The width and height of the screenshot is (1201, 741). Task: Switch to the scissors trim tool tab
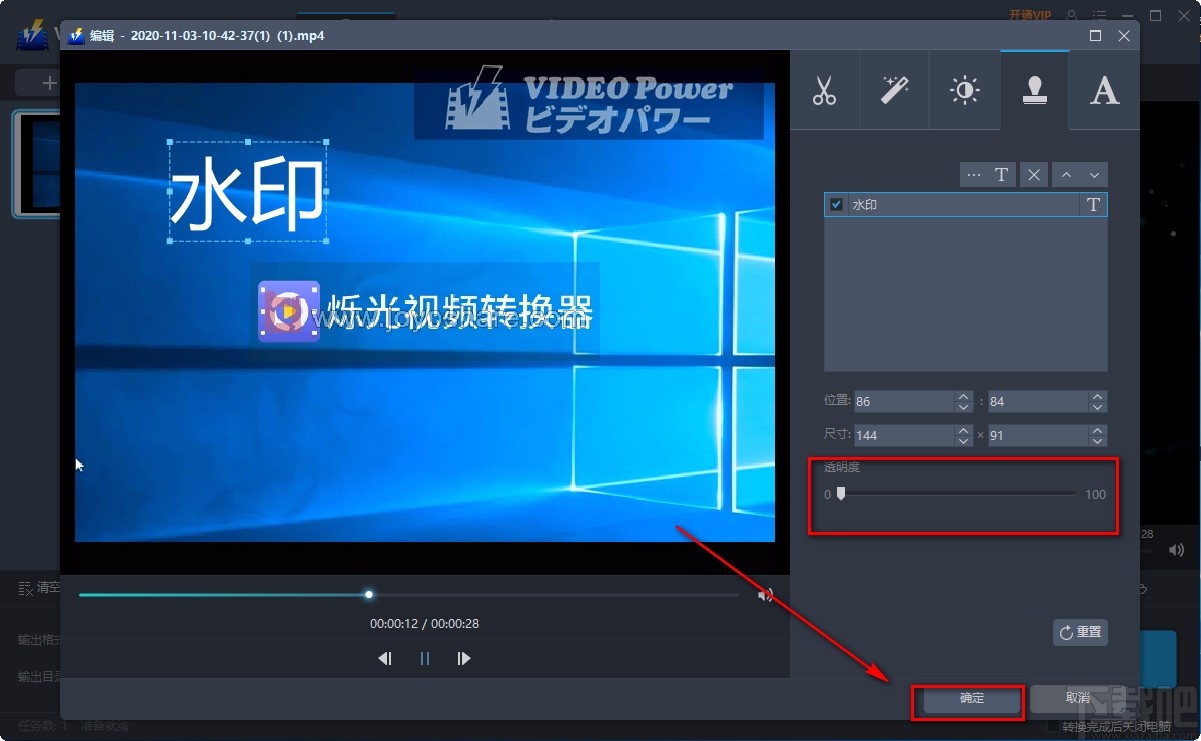click(x=826, y=90)
